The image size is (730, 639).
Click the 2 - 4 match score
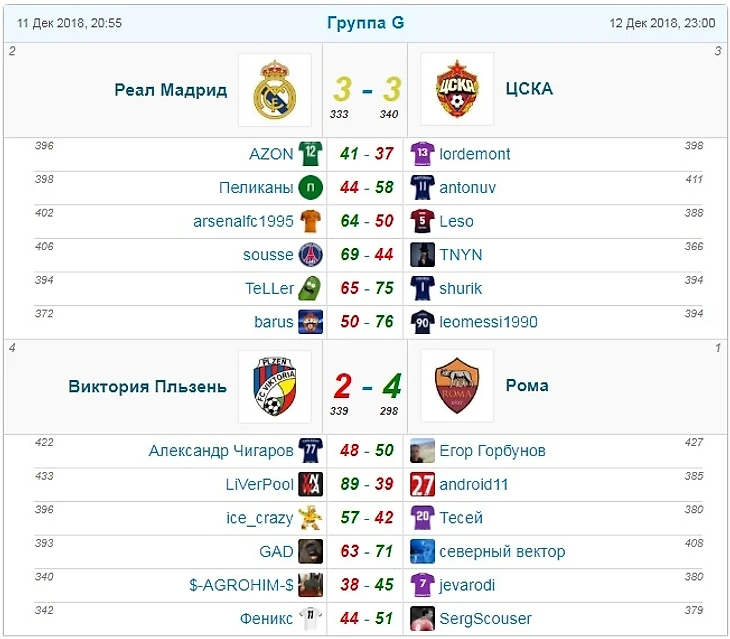pos(366,385)
